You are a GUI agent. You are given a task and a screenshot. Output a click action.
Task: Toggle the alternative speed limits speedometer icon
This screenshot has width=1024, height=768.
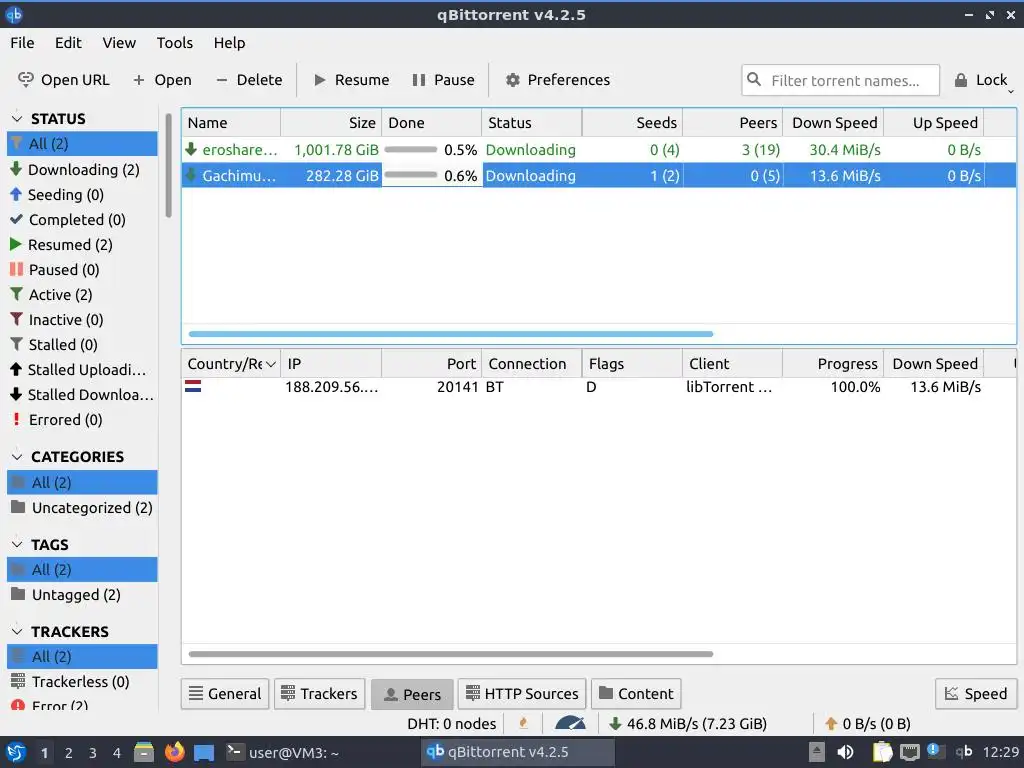(x=570, y=723)
